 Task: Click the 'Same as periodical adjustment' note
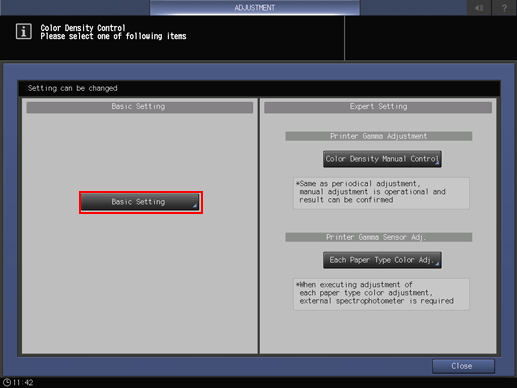point(381,193)
